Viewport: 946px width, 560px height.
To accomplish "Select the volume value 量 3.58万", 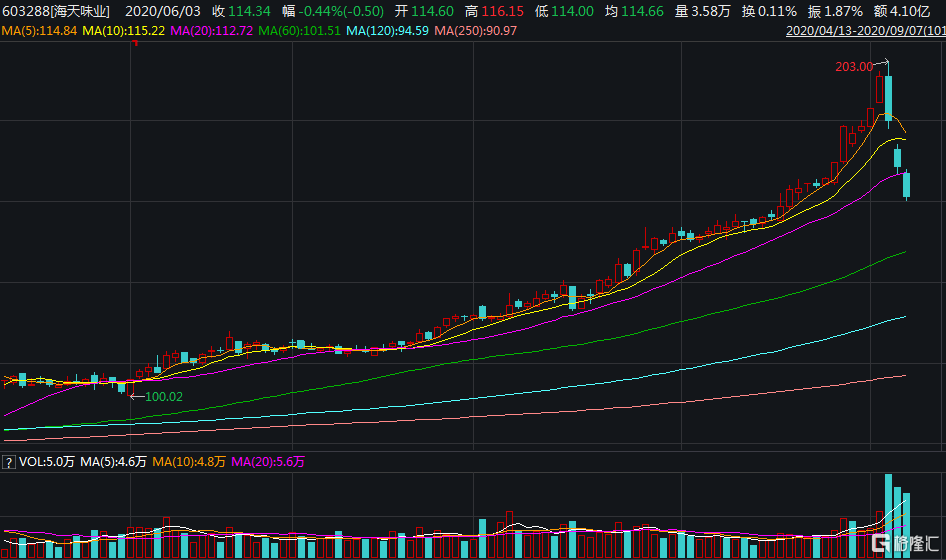I will 702,11.
